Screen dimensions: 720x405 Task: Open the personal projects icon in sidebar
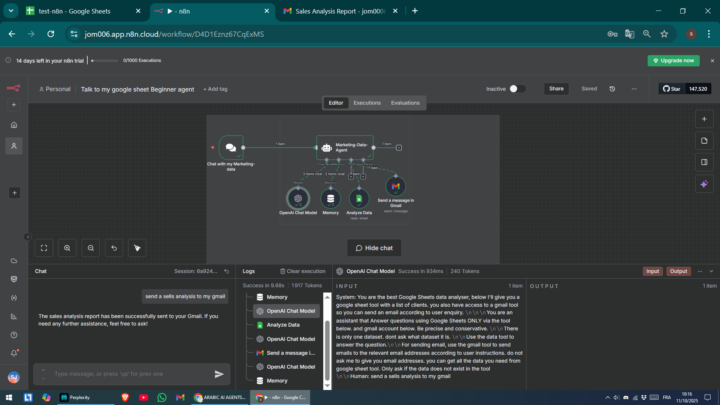click(14, 146)
